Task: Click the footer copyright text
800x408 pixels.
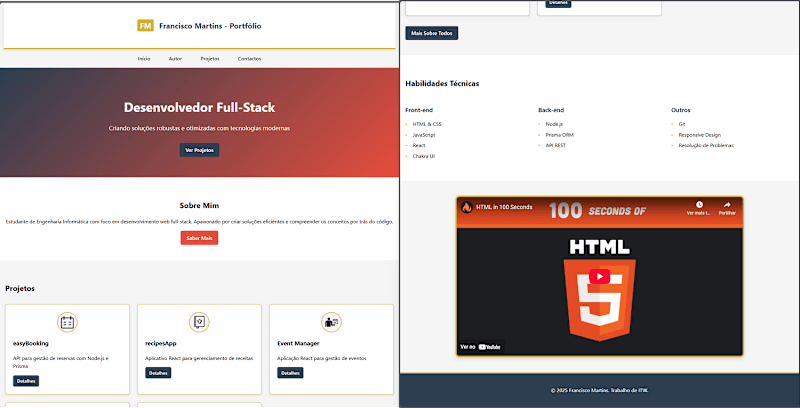Action: coord(599,391)
